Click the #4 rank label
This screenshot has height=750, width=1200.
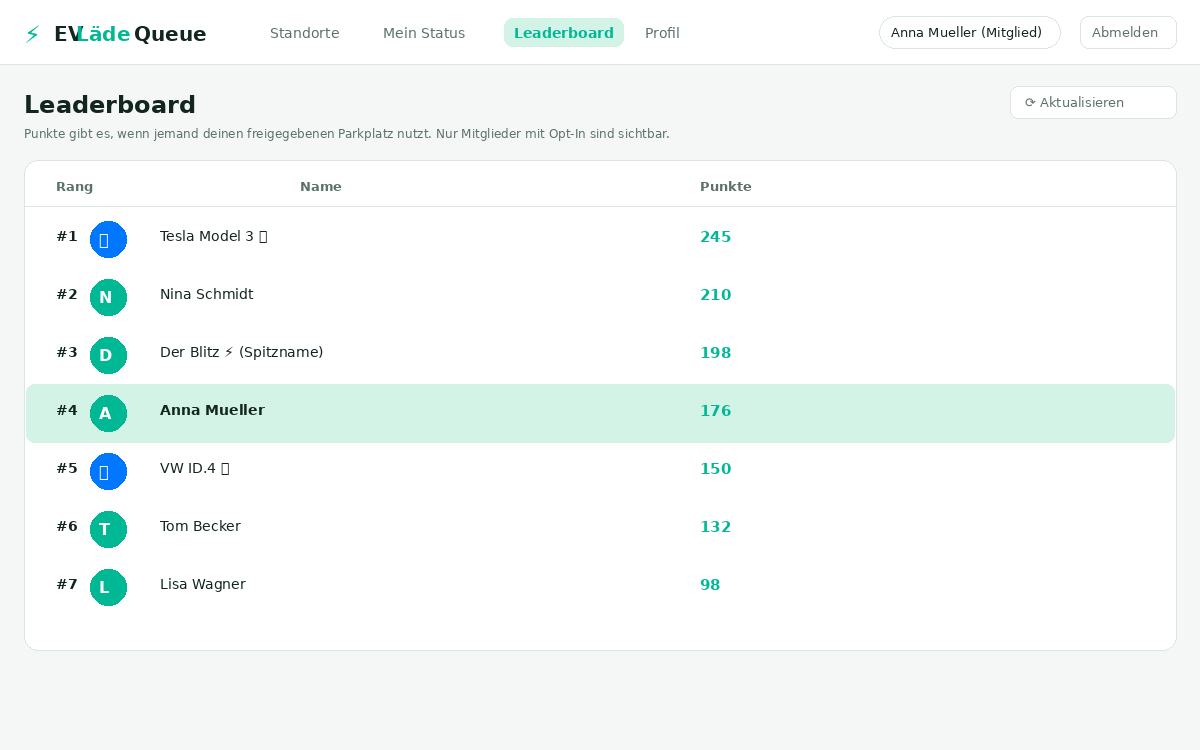click(x=67, y=410)
